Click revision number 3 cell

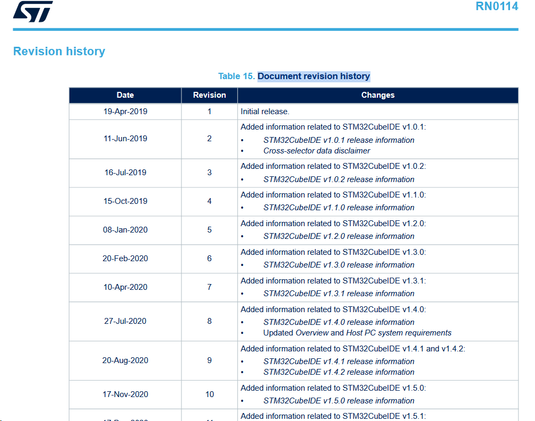pyautogui.click(x=209, y=172)
